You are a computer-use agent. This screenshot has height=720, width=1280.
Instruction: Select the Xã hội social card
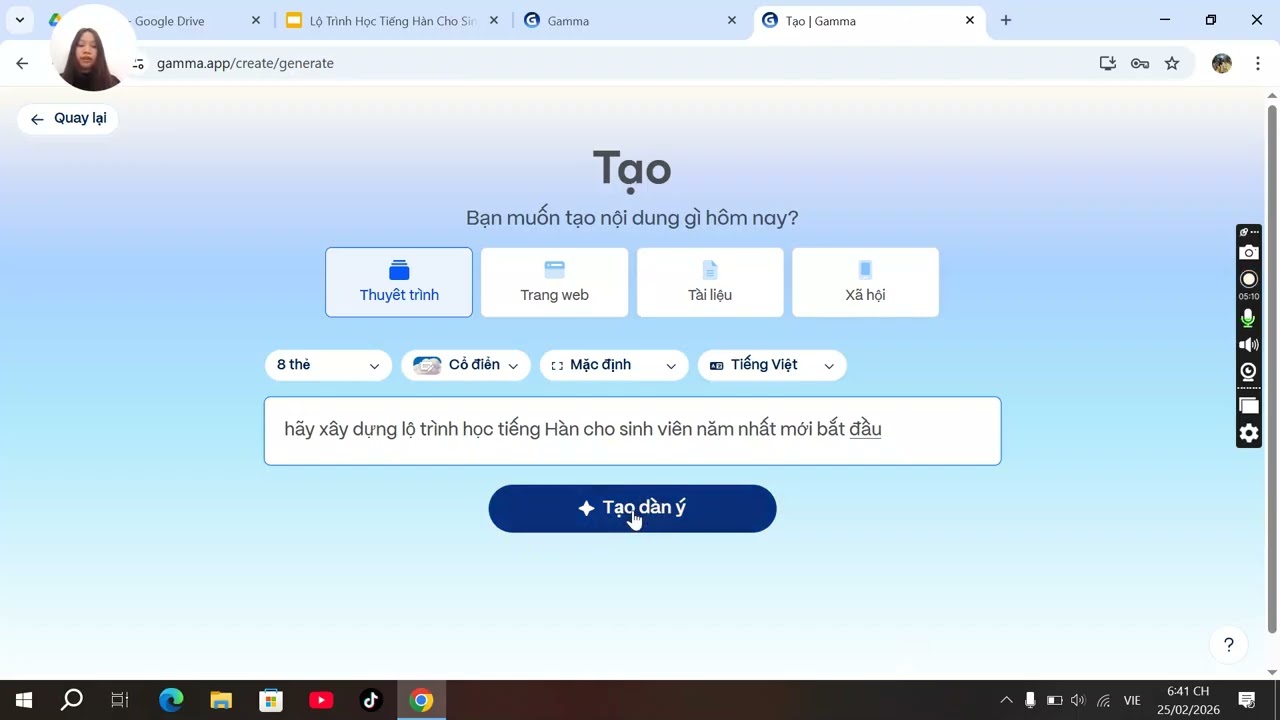[x=865, y=282]
